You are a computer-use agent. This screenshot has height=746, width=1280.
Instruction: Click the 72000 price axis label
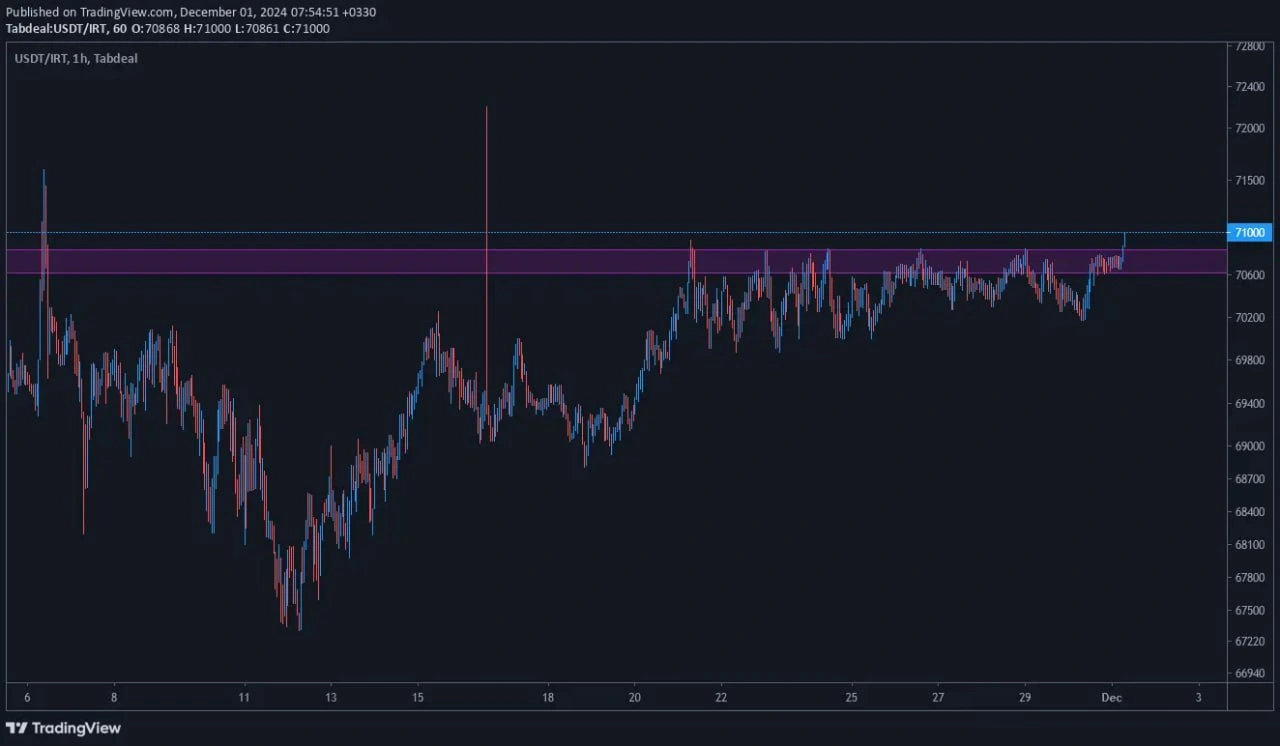(x=1250, y=128)
